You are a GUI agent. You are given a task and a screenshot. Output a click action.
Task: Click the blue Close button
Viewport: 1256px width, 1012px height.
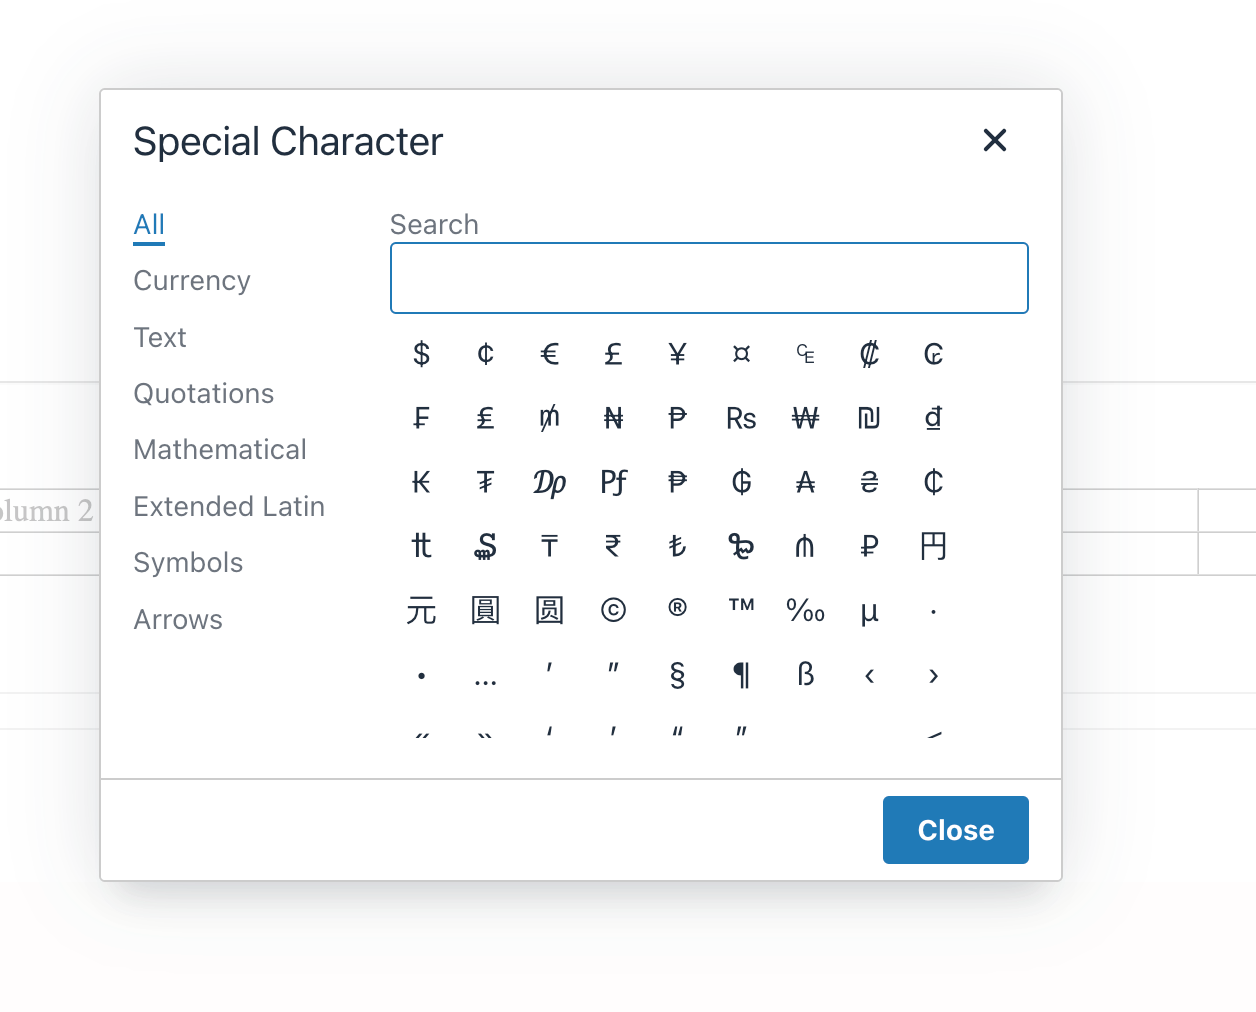tap(955, 830)
